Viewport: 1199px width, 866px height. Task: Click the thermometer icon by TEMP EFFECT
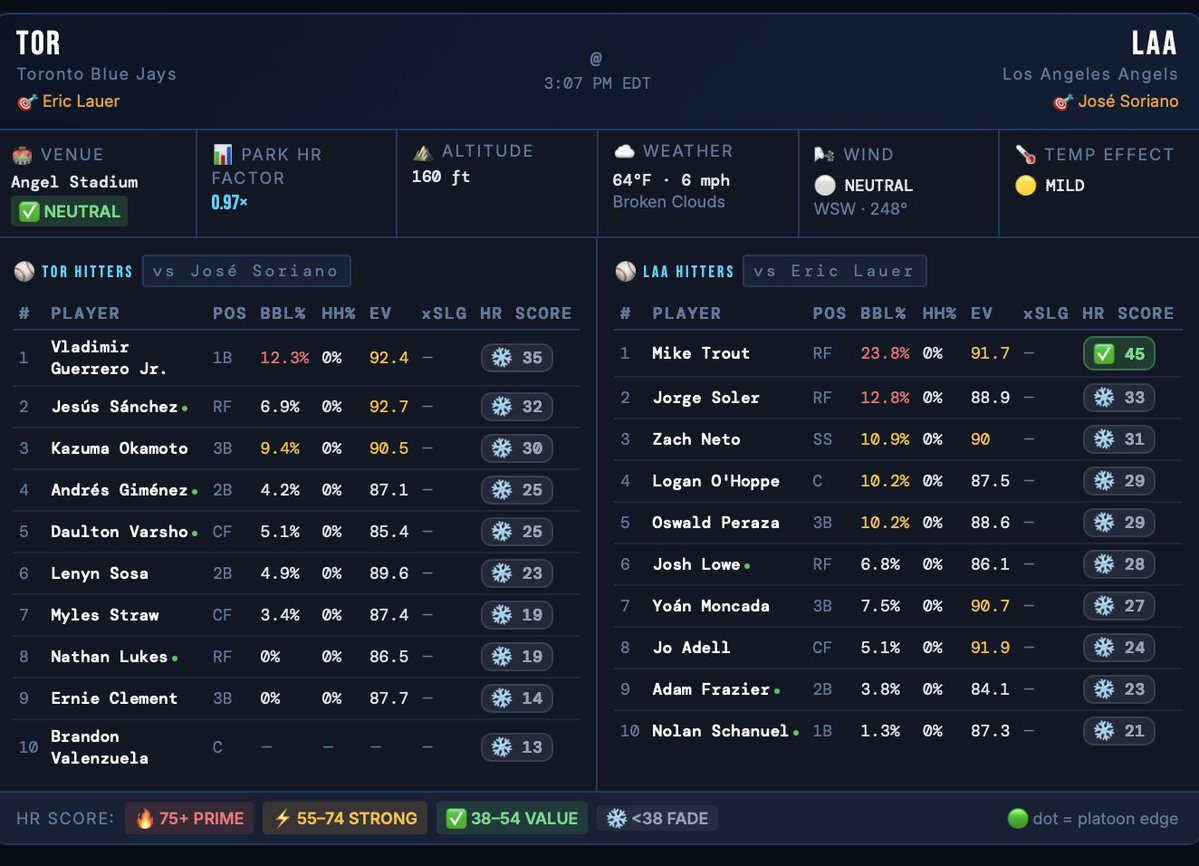click(x=1025, y=154)
